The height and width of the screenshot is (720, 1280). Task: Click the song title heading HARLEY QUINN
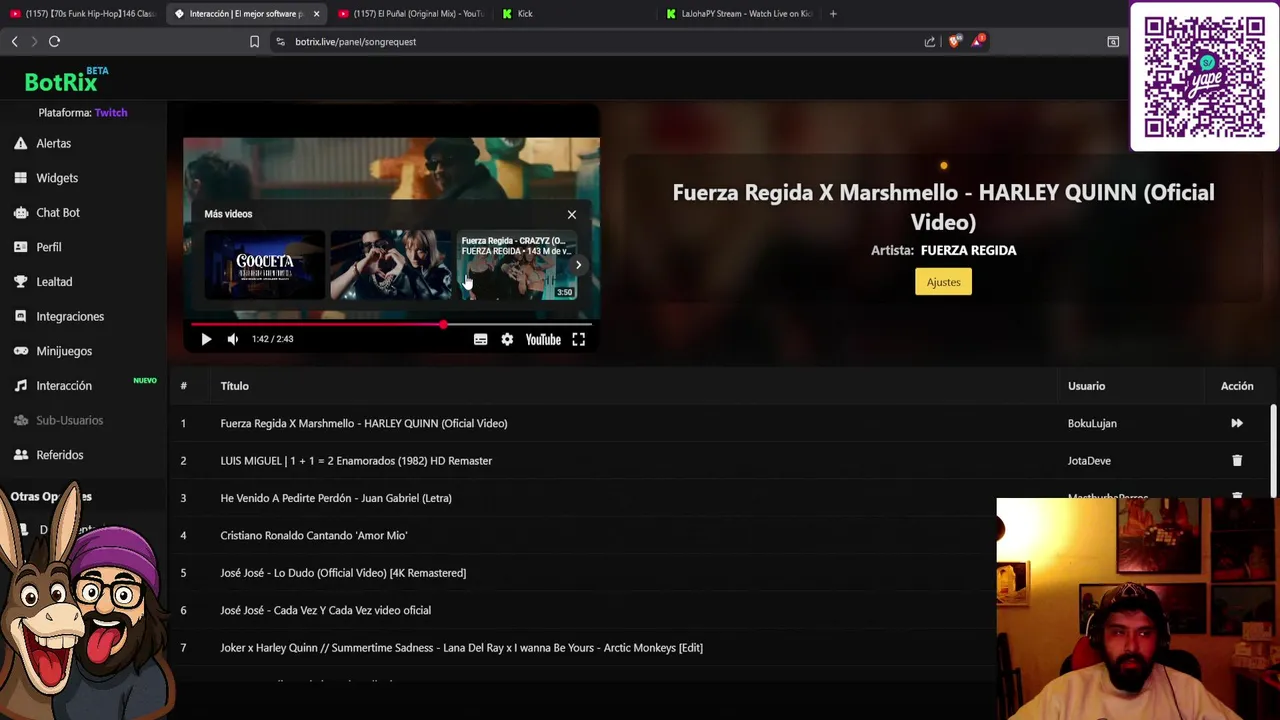943,207
